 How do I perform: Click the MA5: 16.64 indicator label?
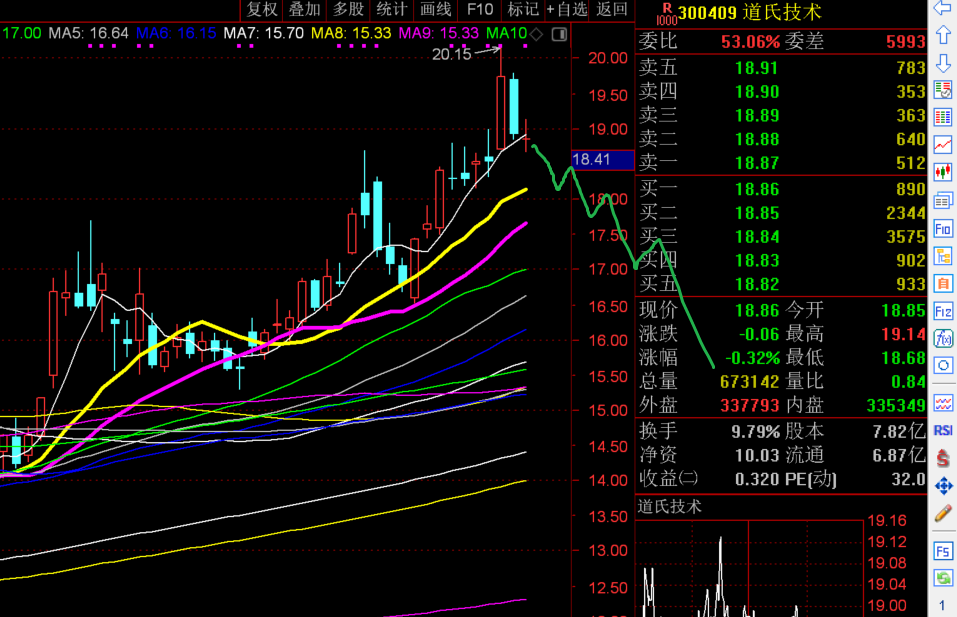(x=88, y=33)
